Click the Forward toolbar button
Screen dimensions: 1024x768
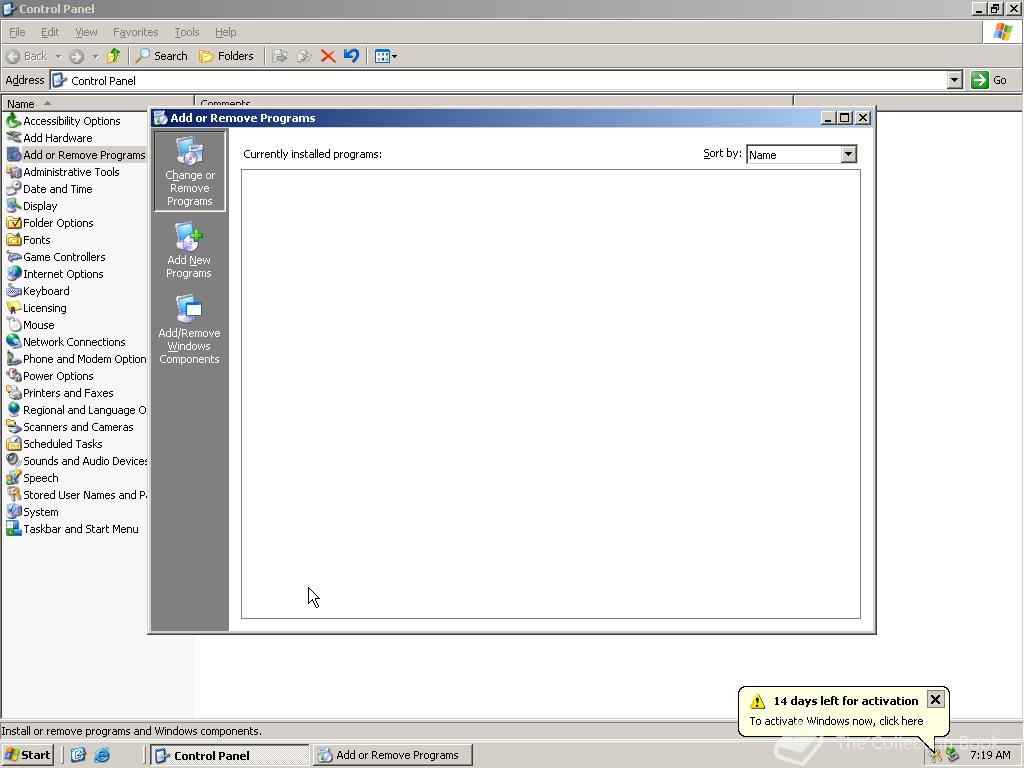tap(76, 56)
